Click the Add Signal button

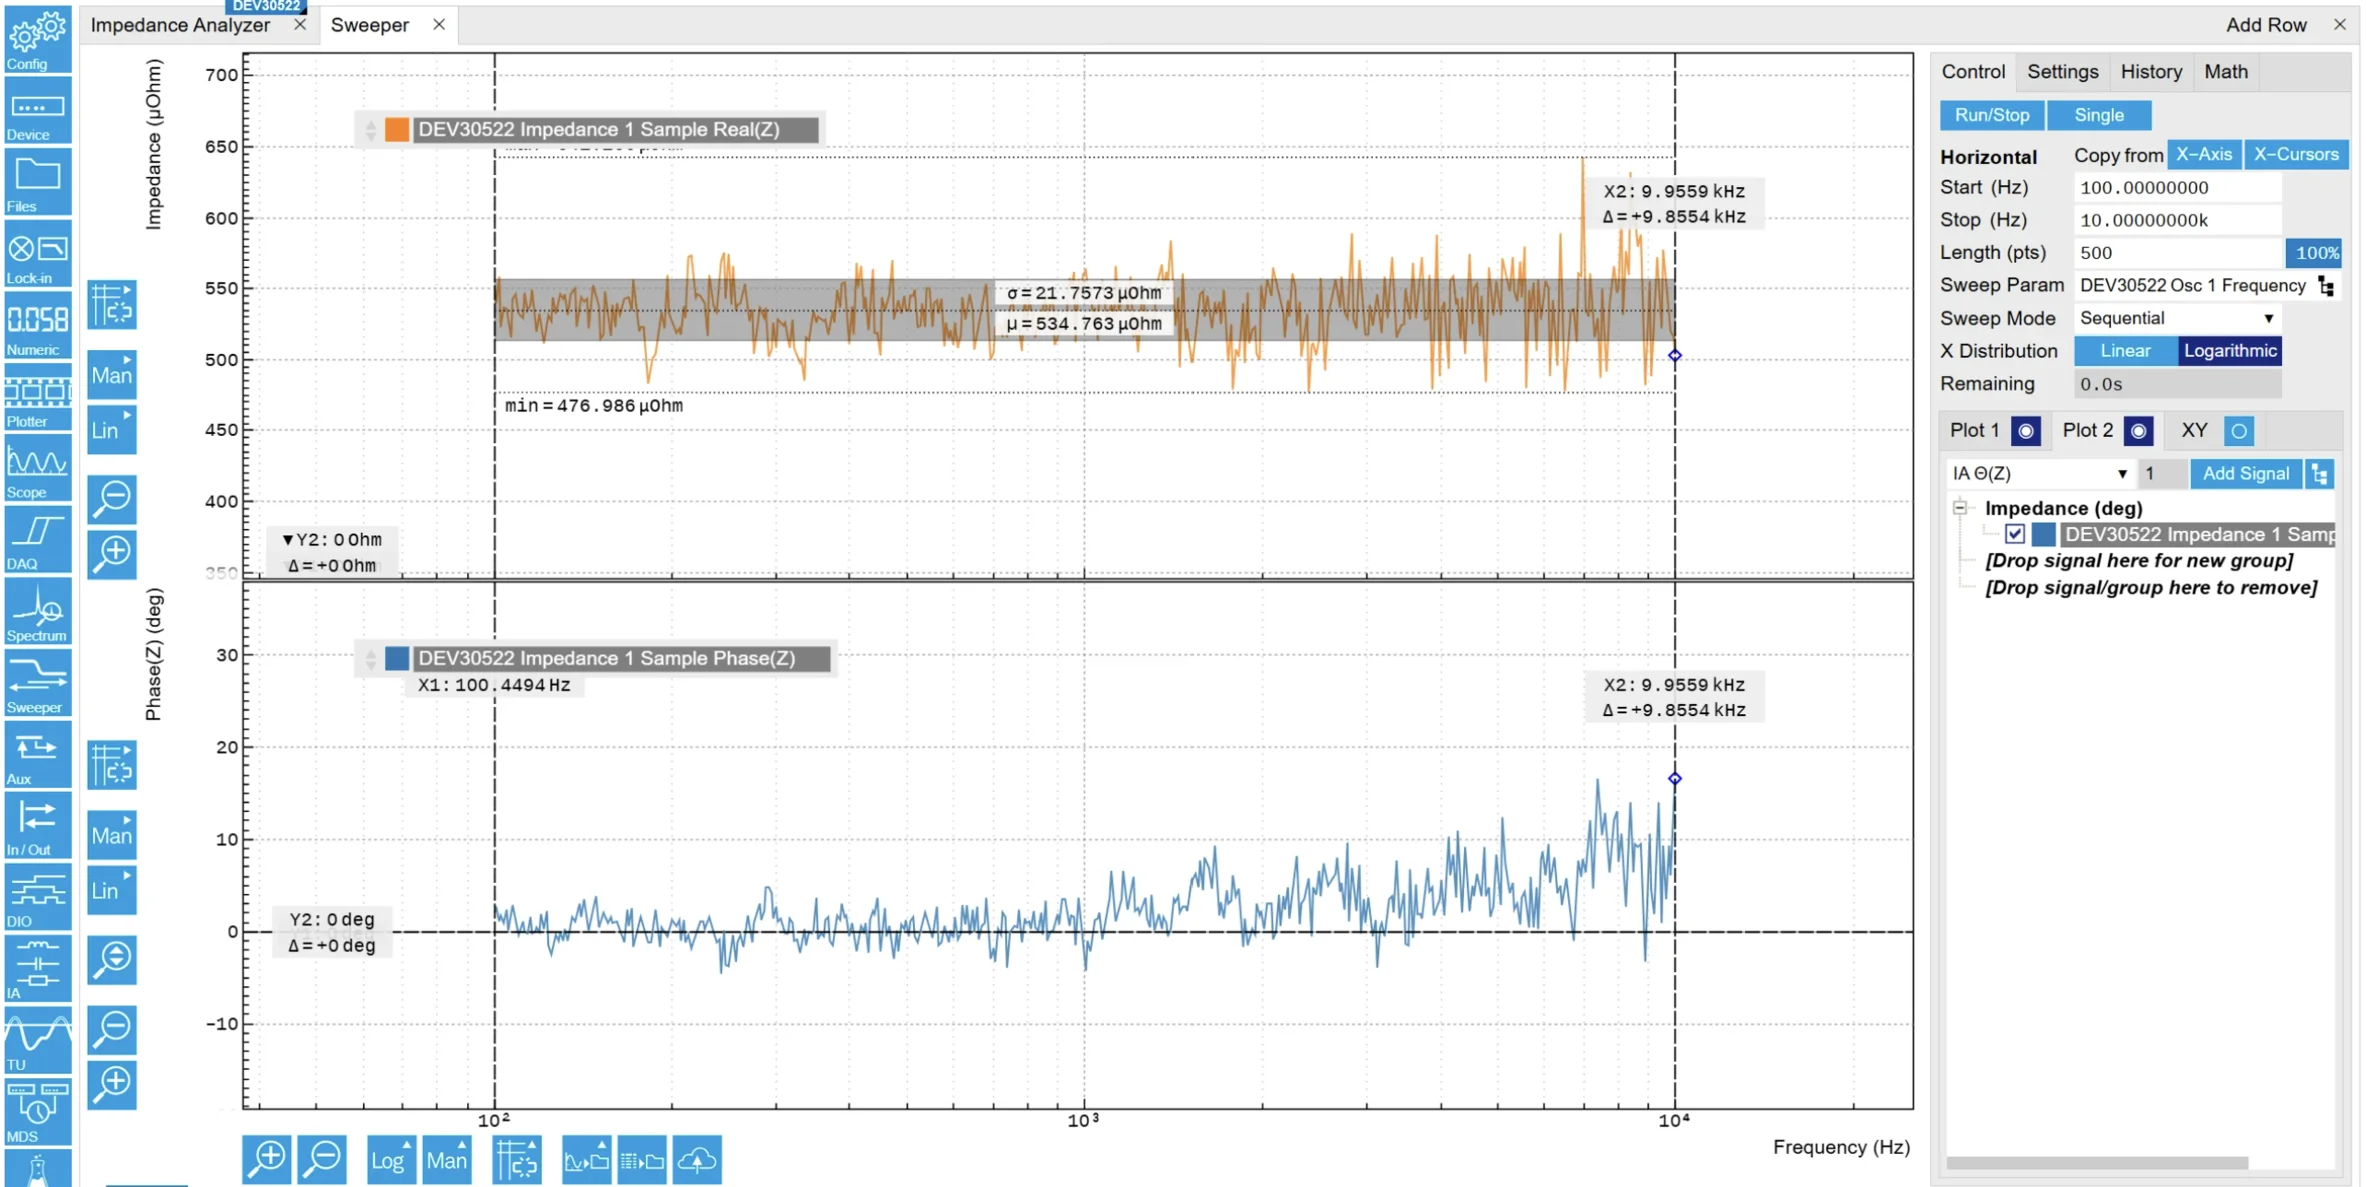pyautogui.click(x=2246, y=474)
